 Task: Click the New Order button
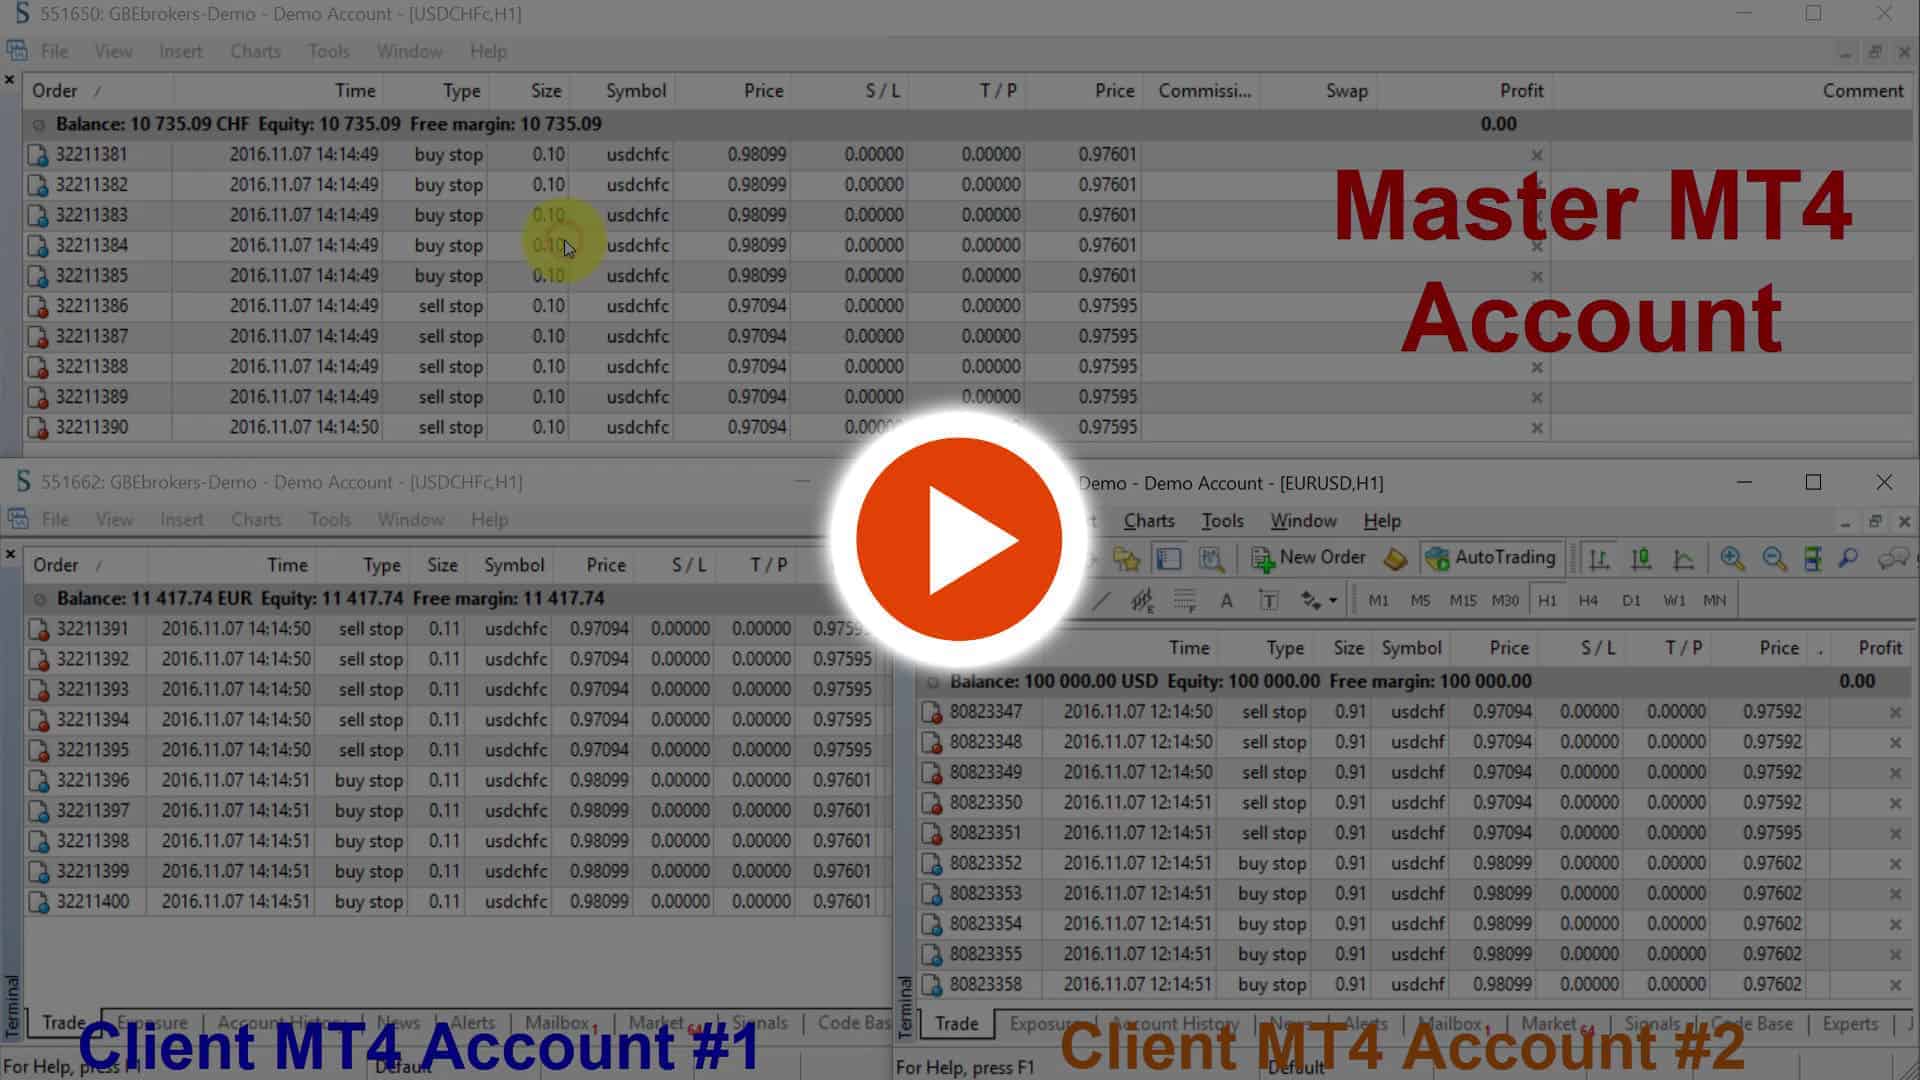tap(1309, 558)
